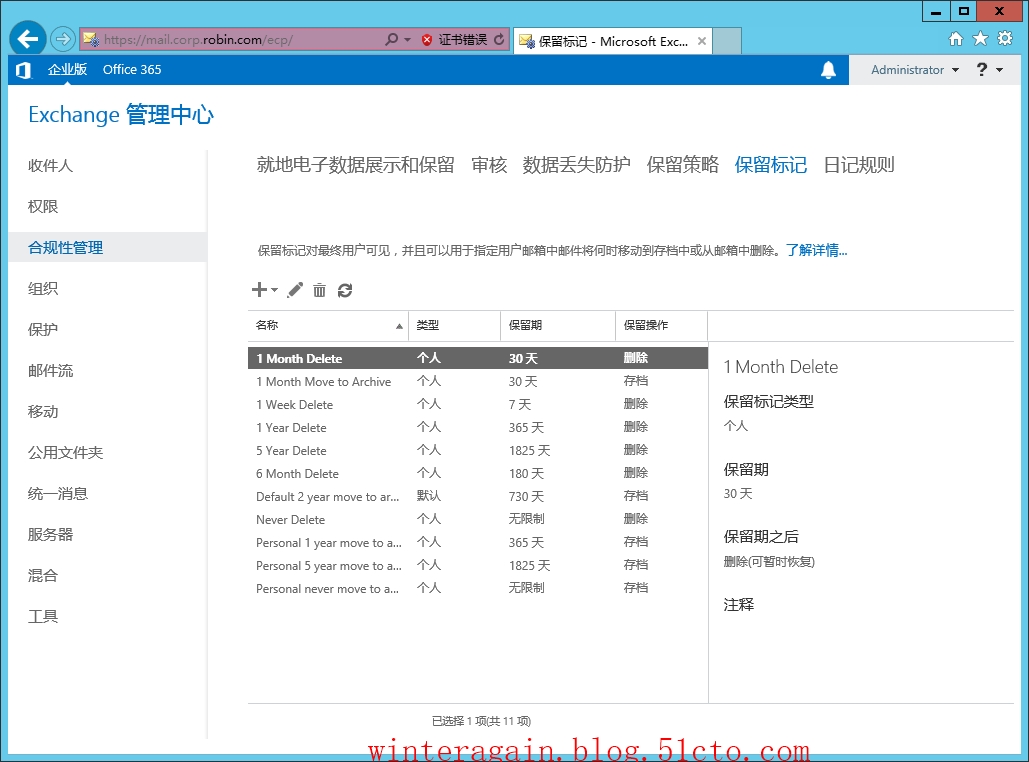Sort by the 名称 column header
This screenshot has height=762, width=1029.
point(328,326)
